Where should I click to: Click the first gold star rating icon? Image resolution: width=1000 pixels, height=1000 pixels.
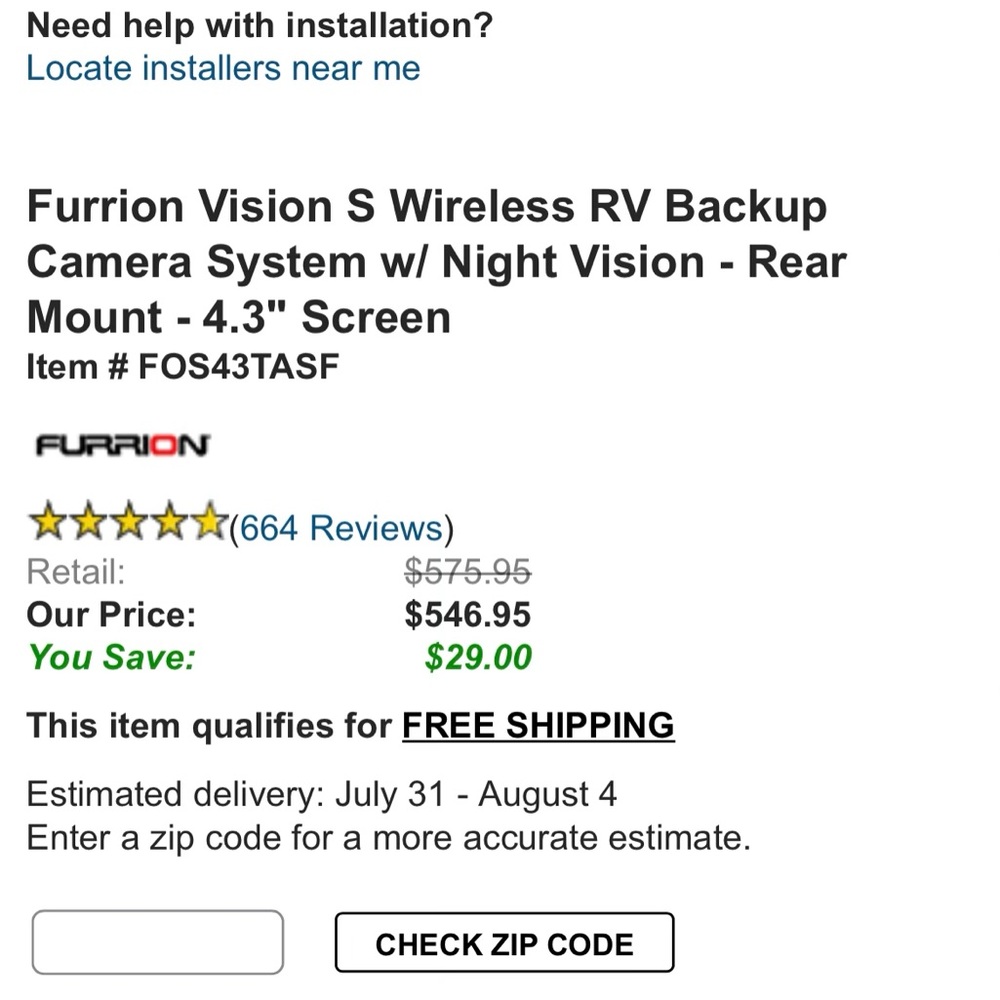tap(48, 521)
